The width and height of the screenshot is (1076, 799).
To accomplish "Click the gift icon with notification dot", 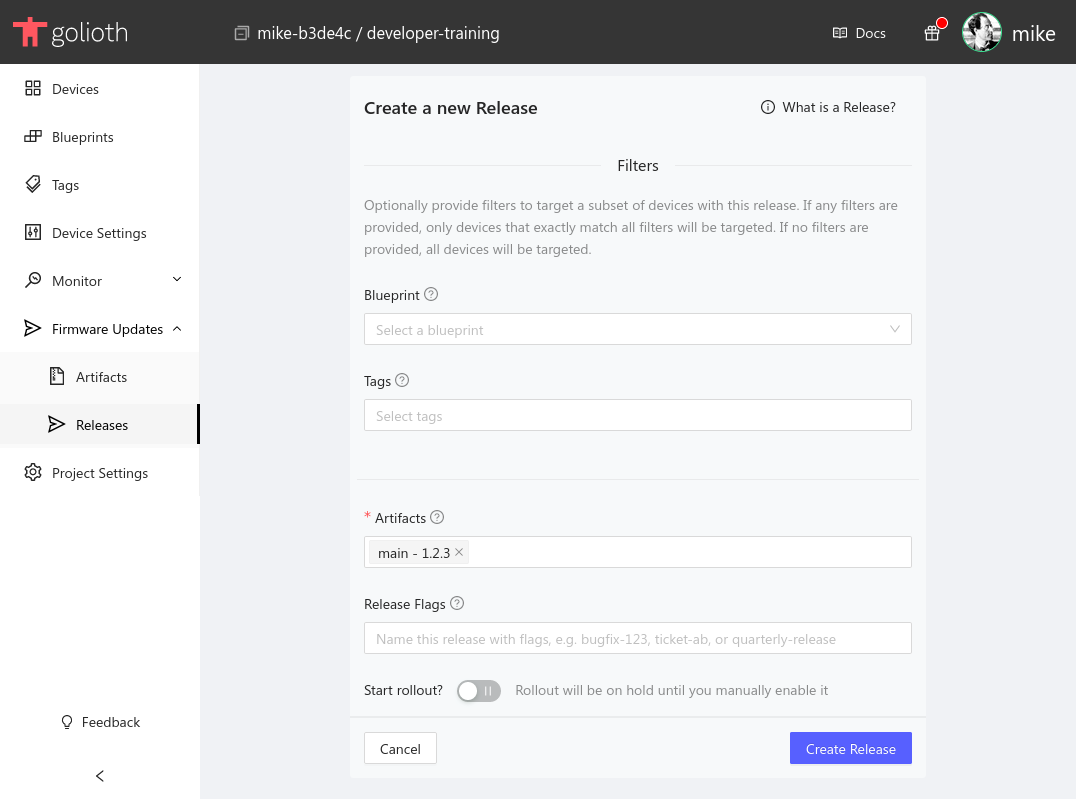I will click(932, 33).
